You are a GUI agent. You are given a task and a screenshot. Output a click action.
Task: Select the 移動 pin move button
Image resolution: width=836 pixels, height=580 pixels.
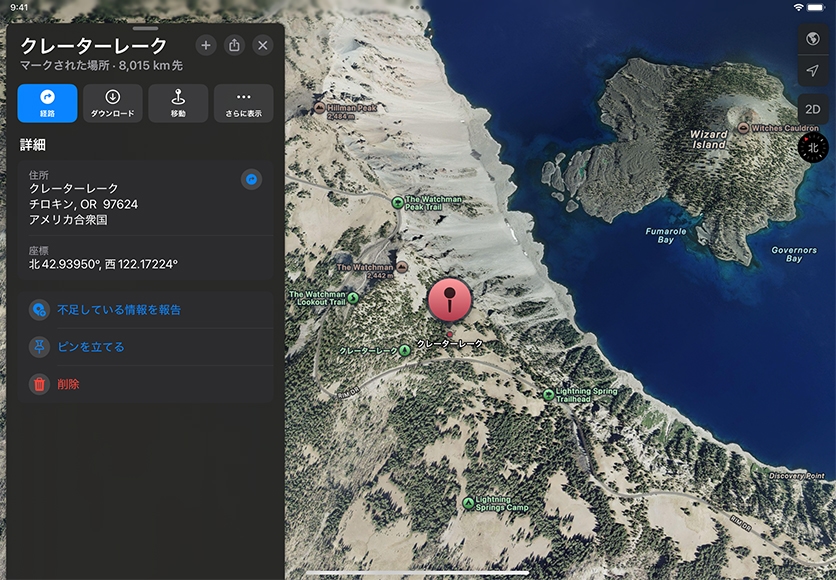coord(178,103)
